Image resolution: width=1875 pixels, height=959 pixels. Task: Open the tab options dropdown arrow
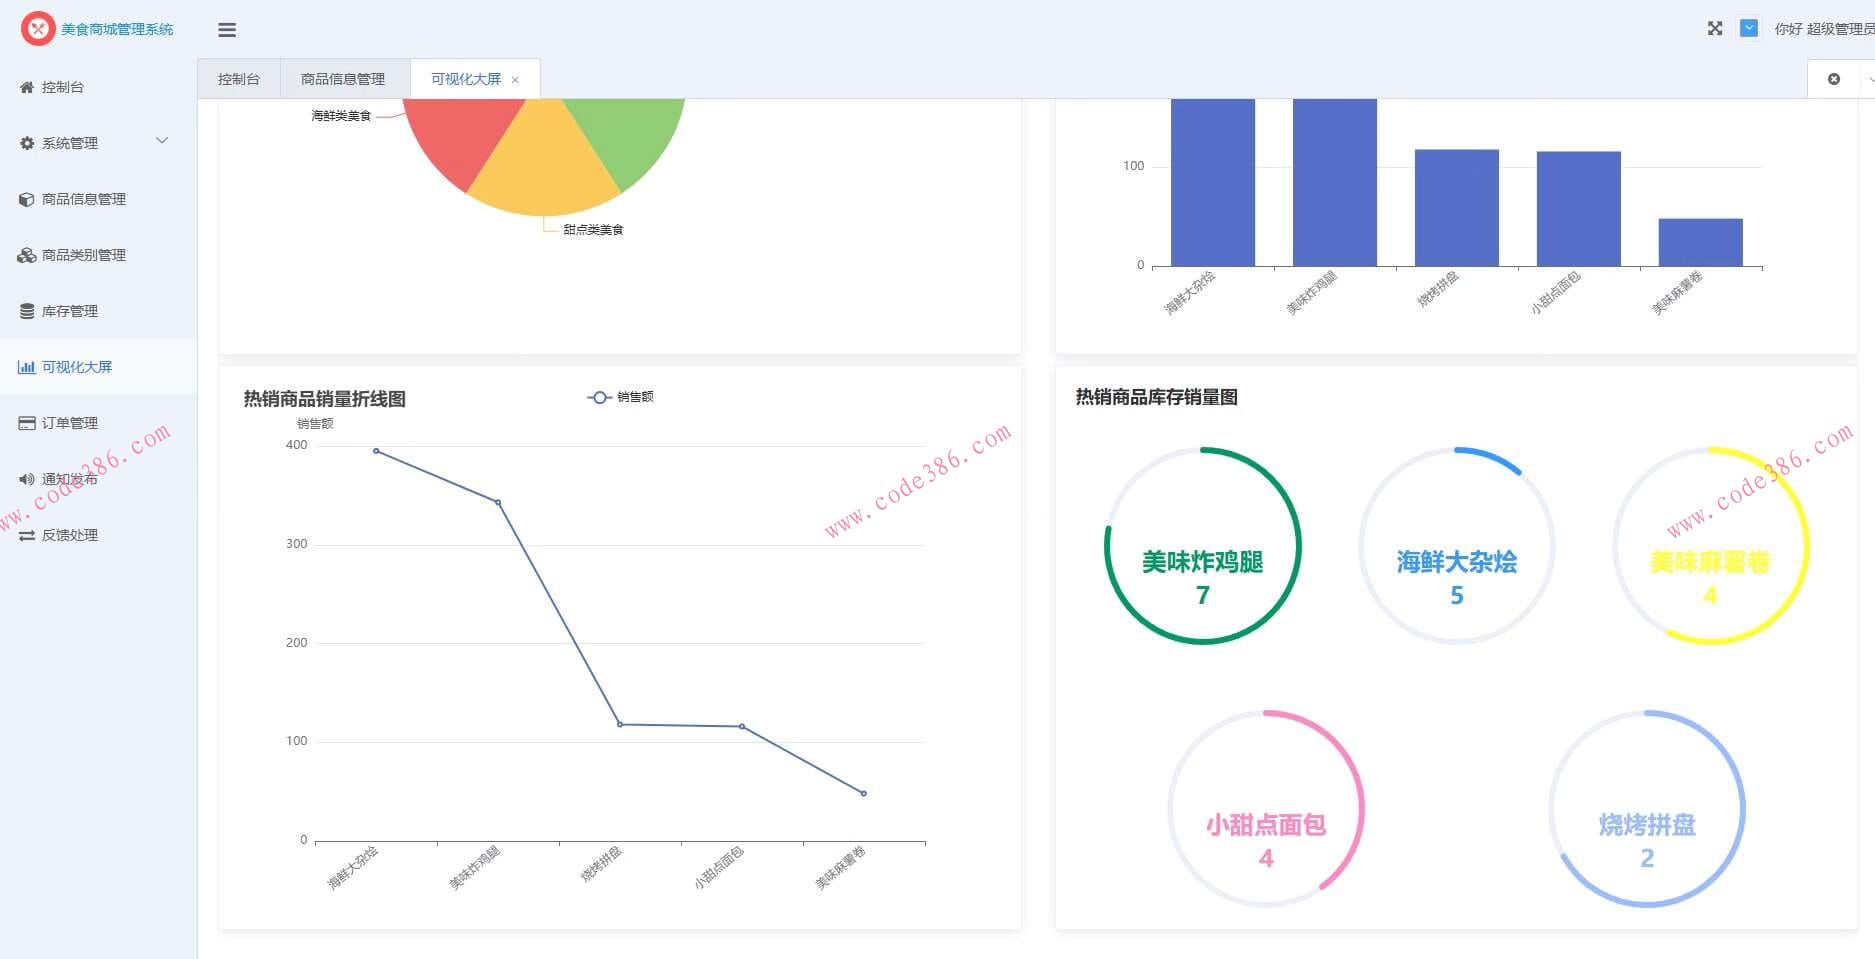(x=1870, y=79)
